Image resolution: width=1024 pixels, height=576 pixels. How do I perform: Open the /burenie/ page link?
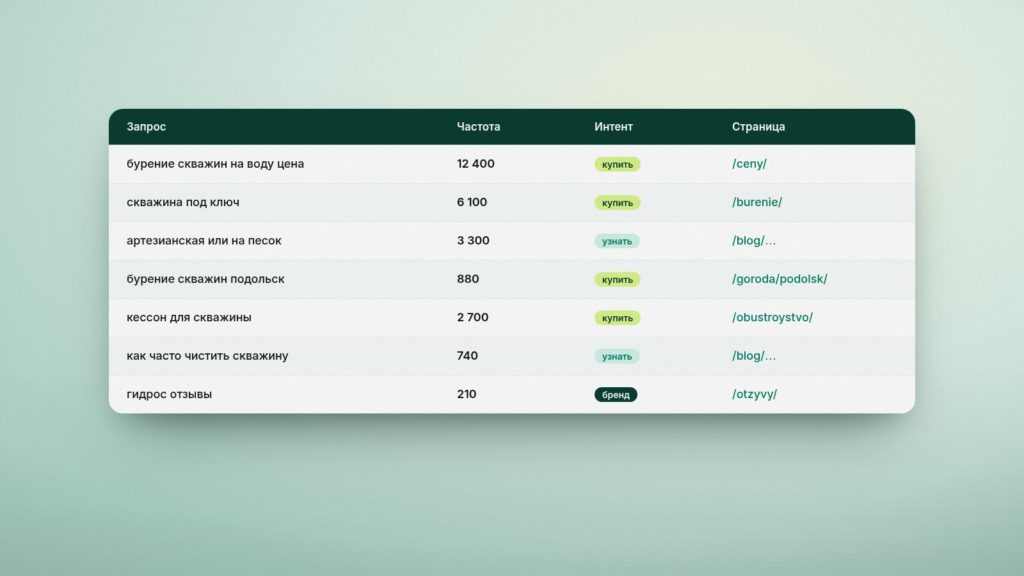pos(756,202)
